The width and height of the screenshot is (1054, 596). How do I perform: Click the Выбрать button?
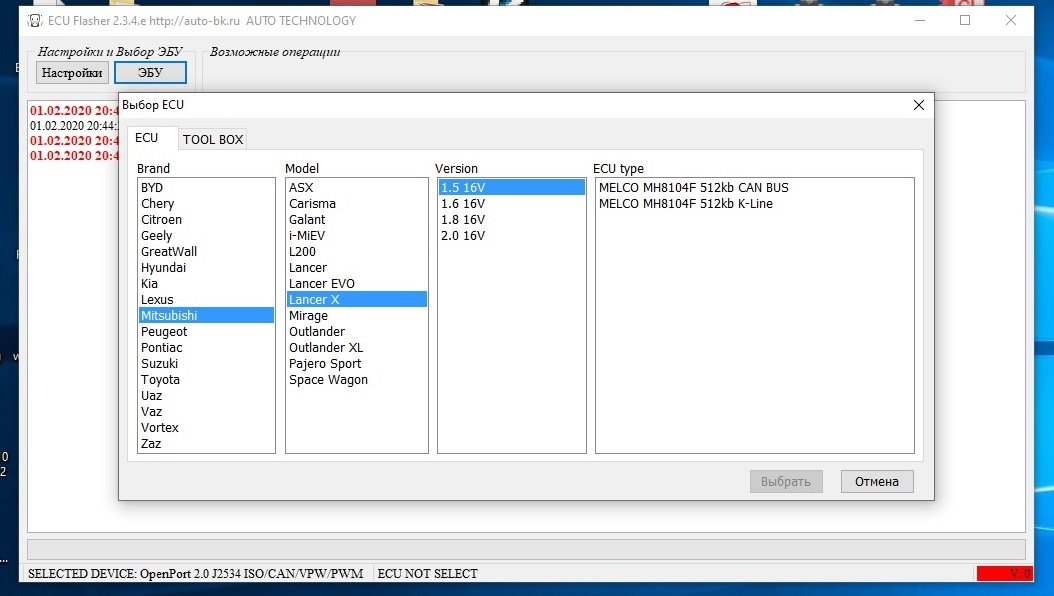[x=786, y=481]
